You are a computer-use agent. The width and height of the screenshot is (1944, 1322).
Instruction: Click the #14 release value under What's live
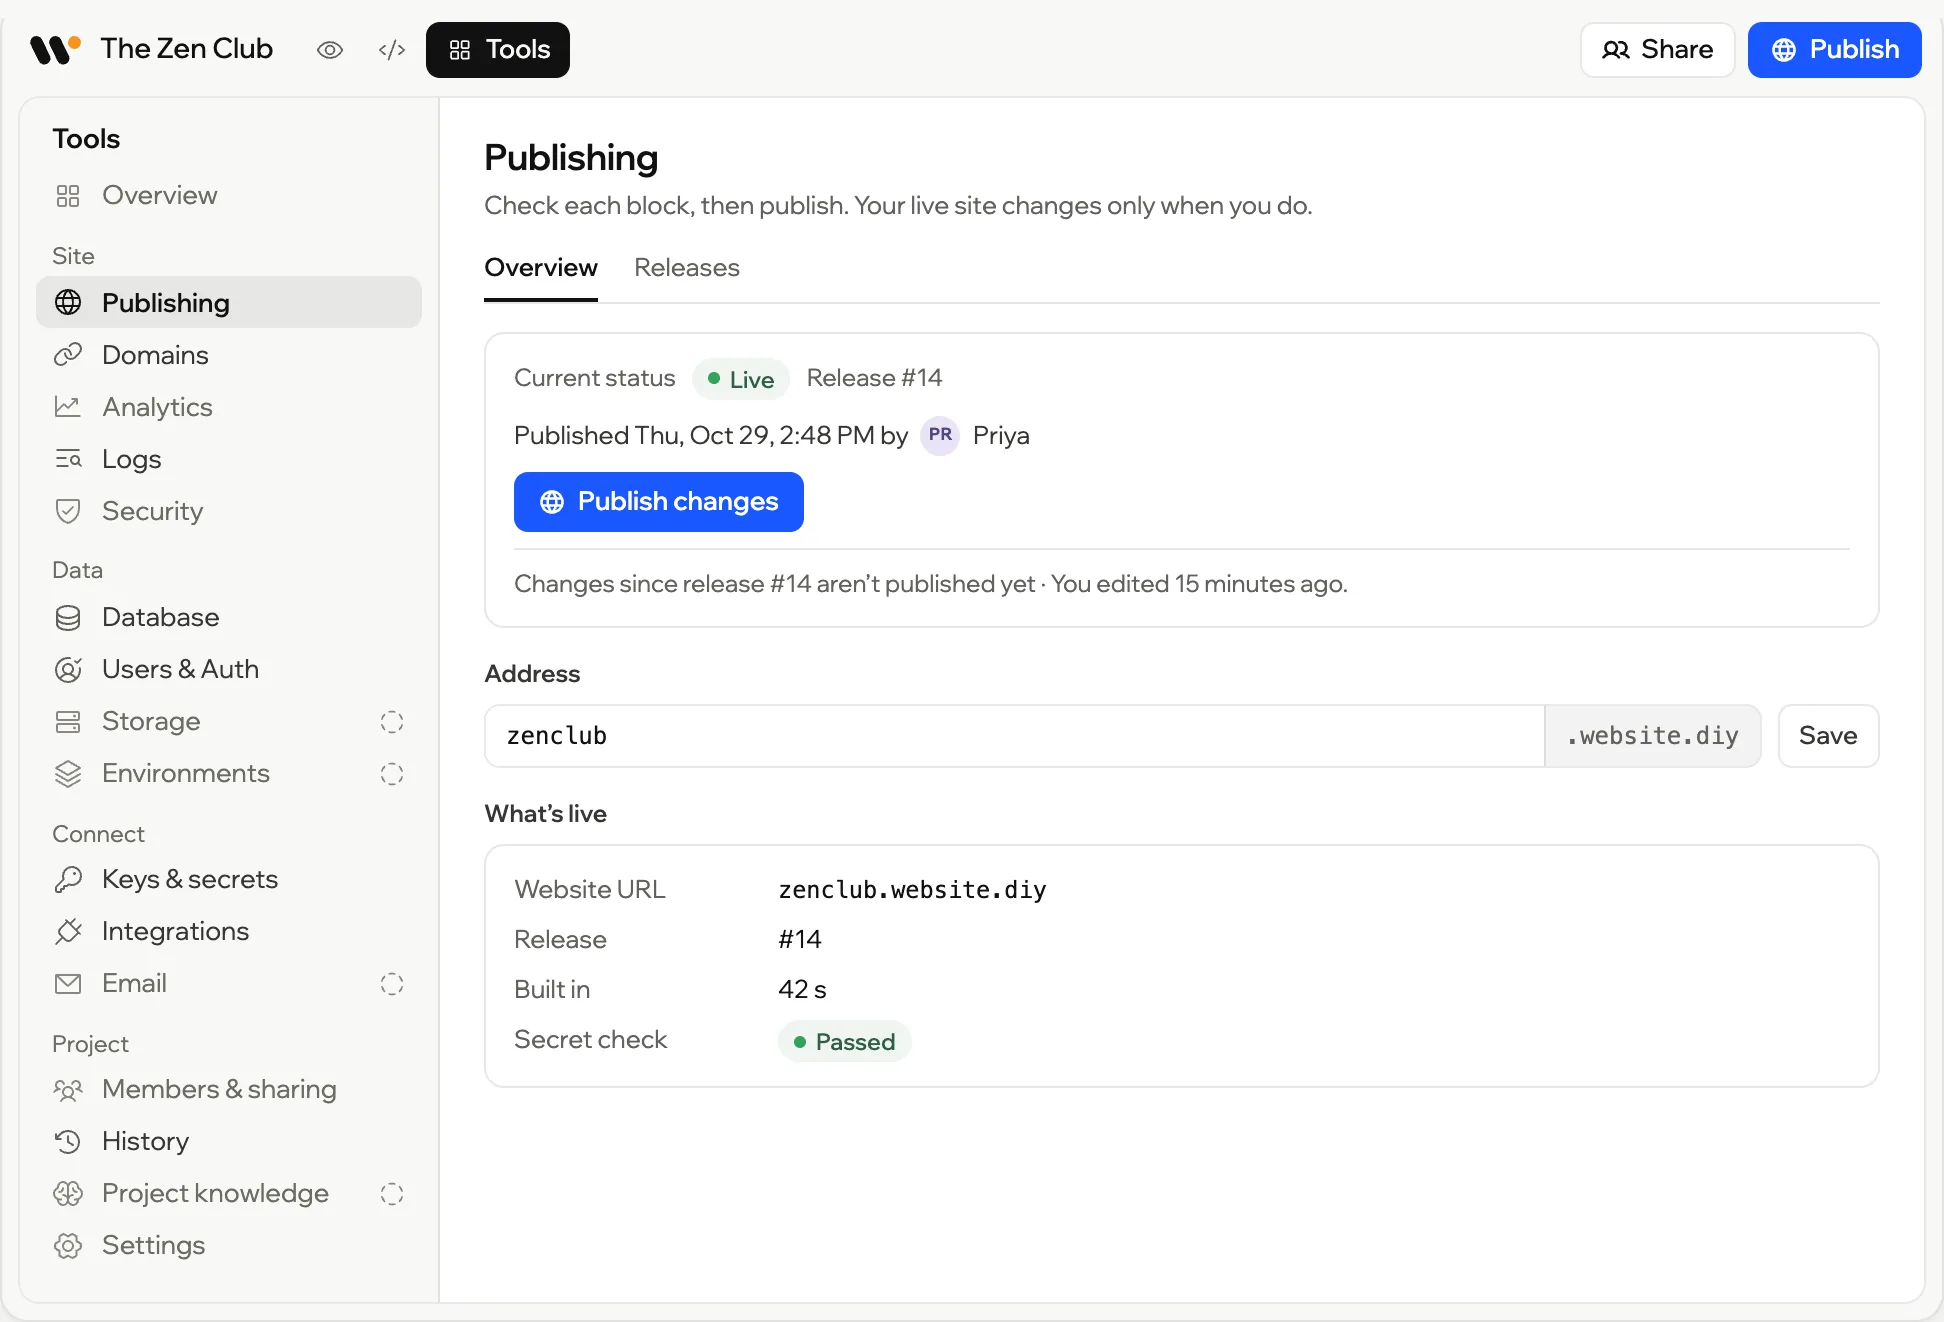[800, 939]
